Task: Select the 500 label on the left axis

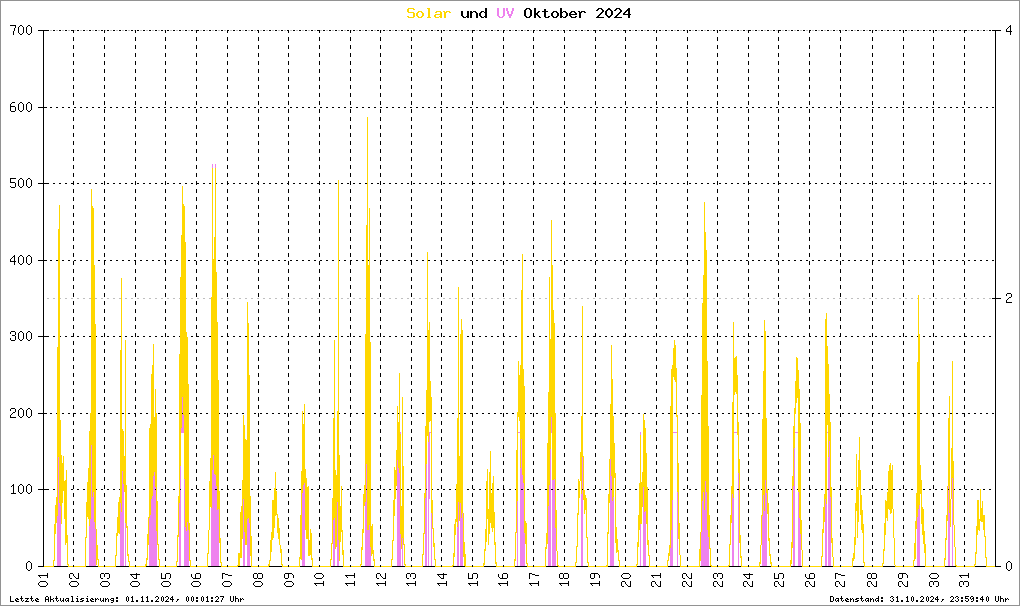Action: click(x=21, y=184)
